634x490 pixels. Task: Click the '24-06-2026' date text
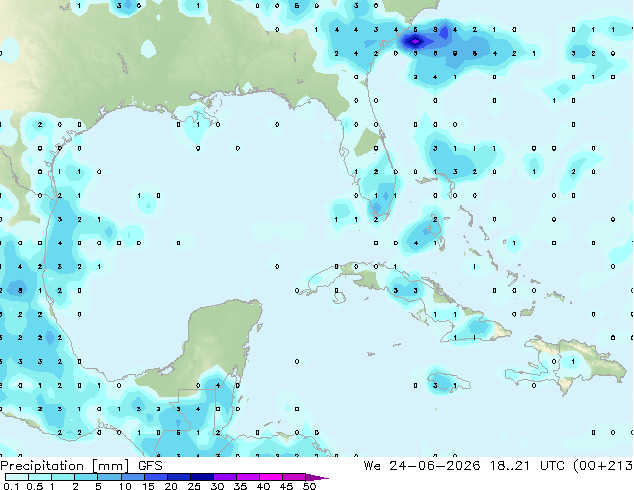click(x=435, y=466)
